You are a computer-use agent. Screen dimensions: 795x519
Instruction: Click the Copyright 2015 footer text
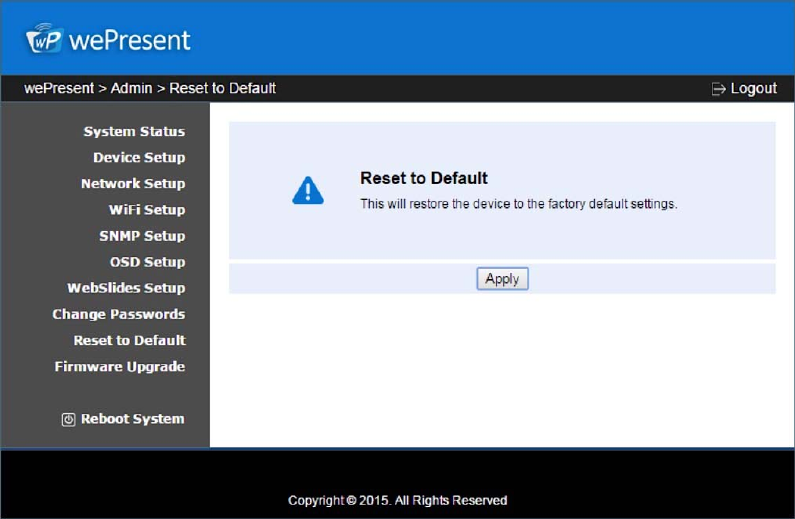pyautogui.click(x=398, y=500)
